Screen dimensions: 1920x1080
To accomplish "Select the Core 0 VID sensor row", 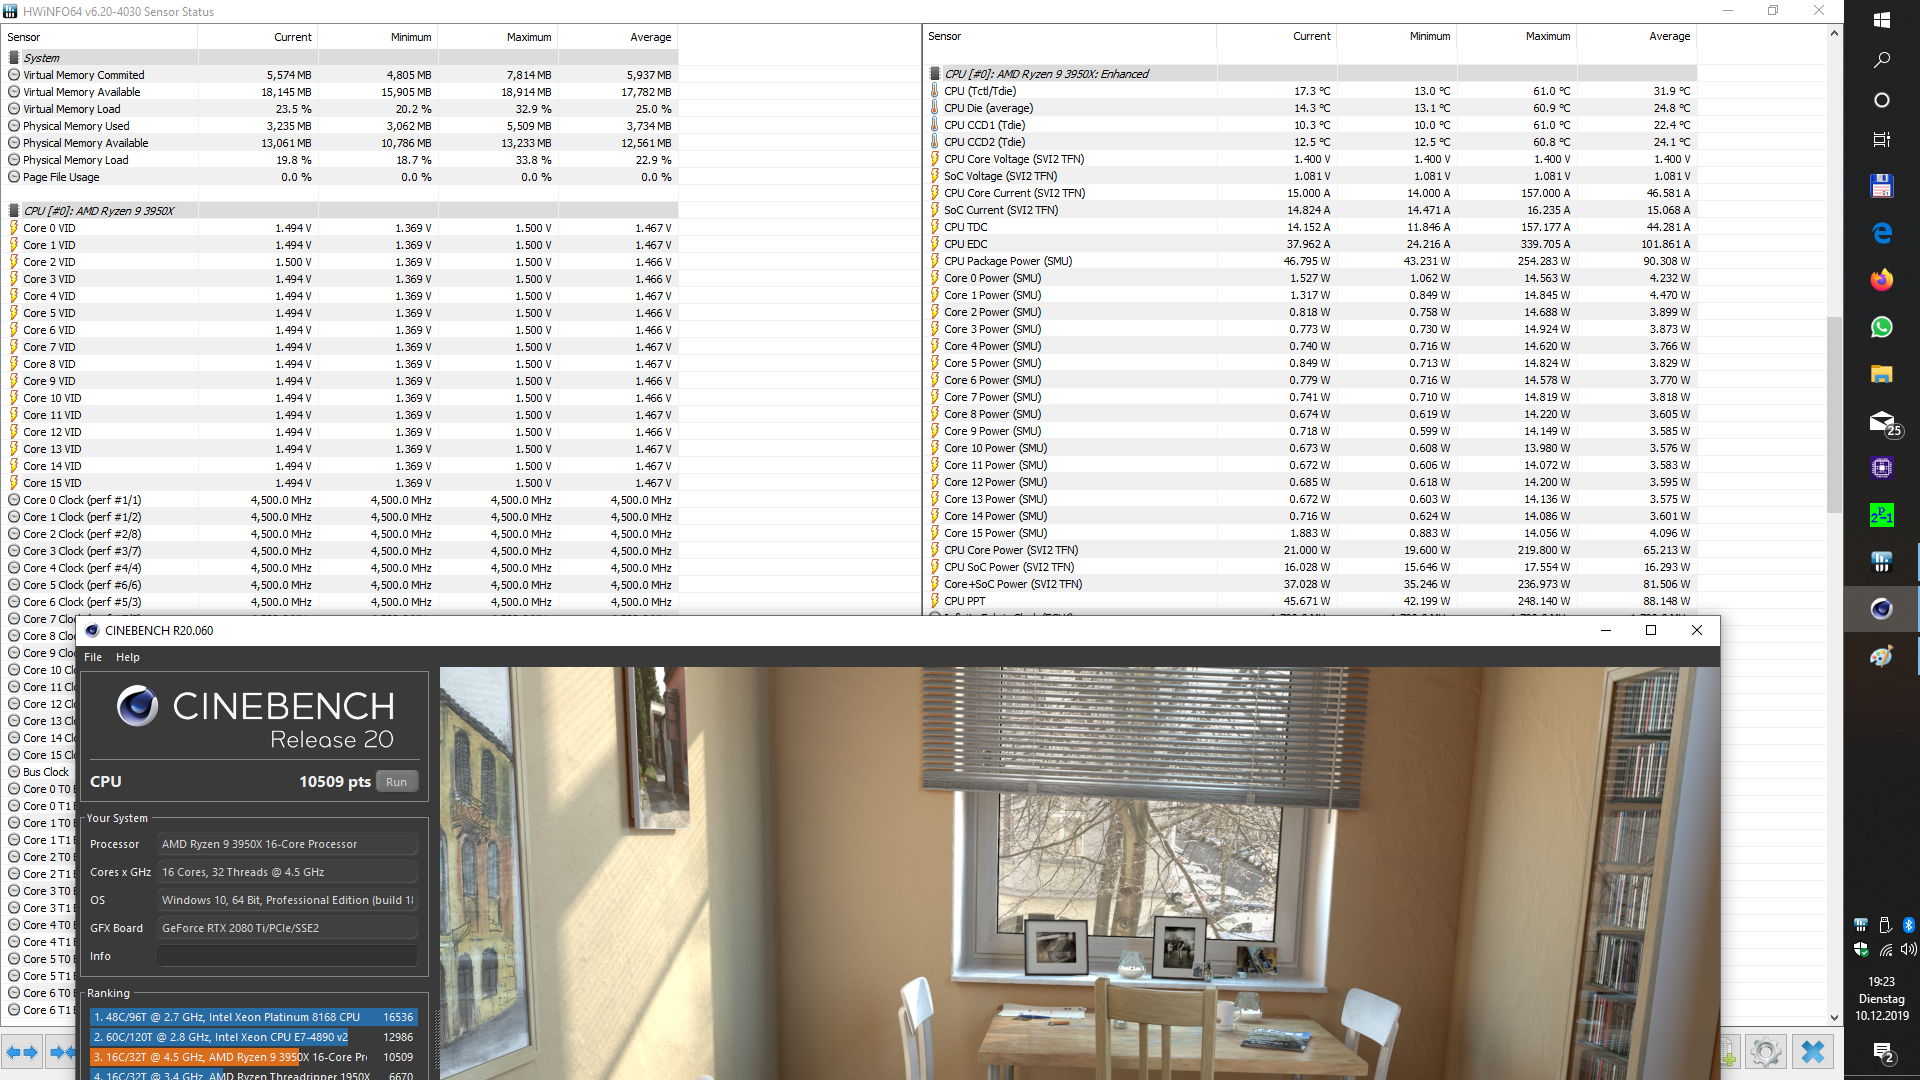I will 50,228.
